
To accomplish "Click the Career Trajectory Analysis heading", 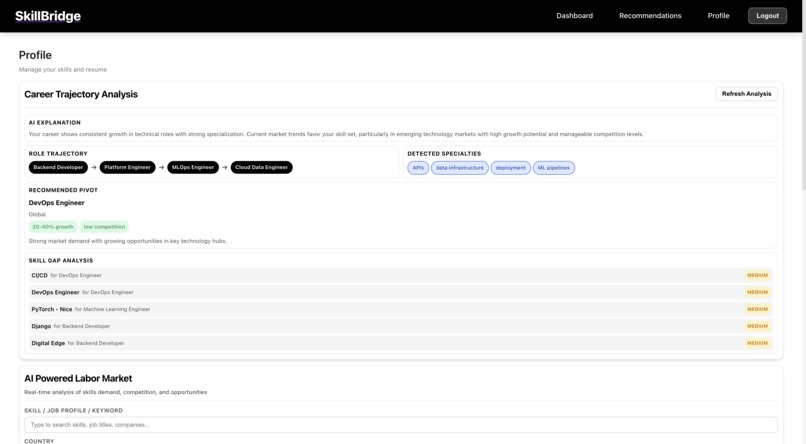I will tap(81, 95).
